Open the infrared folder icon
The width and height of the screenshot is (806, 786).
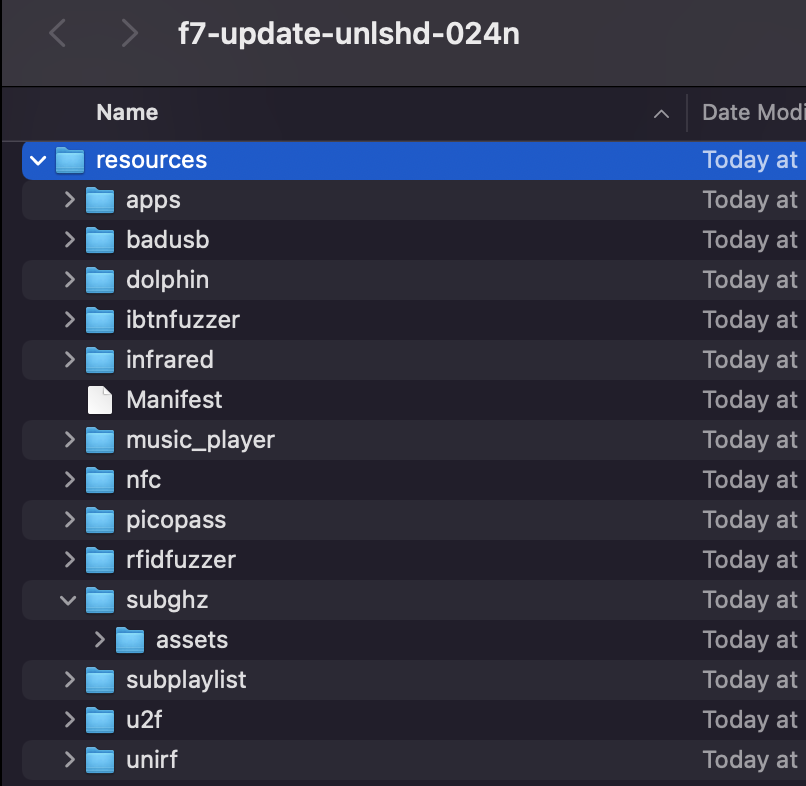coord(101,360)
